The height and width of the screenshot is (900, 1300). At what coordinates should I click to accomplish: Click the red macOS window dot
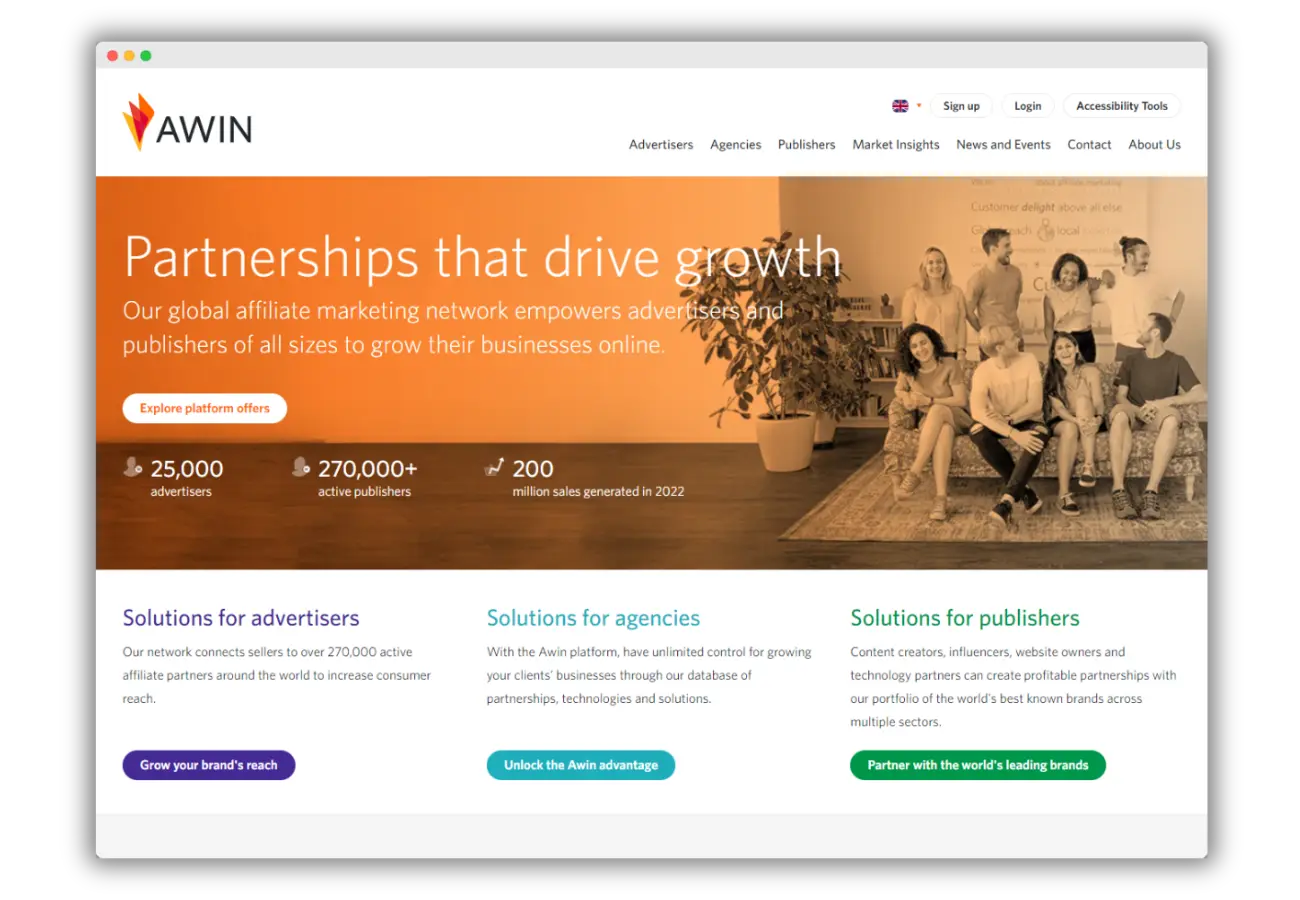[112, 56]
